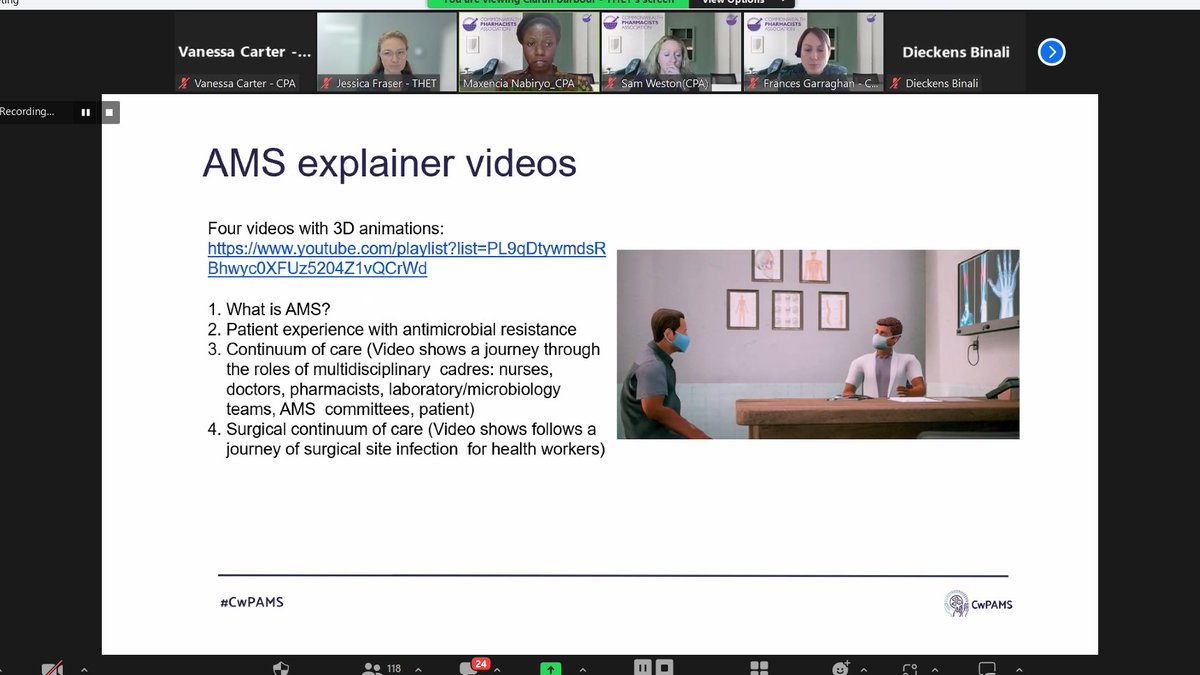Select Maxencia Nabiryo_CPA video thumbnail
1200x675 pixels.
point(528,52)
